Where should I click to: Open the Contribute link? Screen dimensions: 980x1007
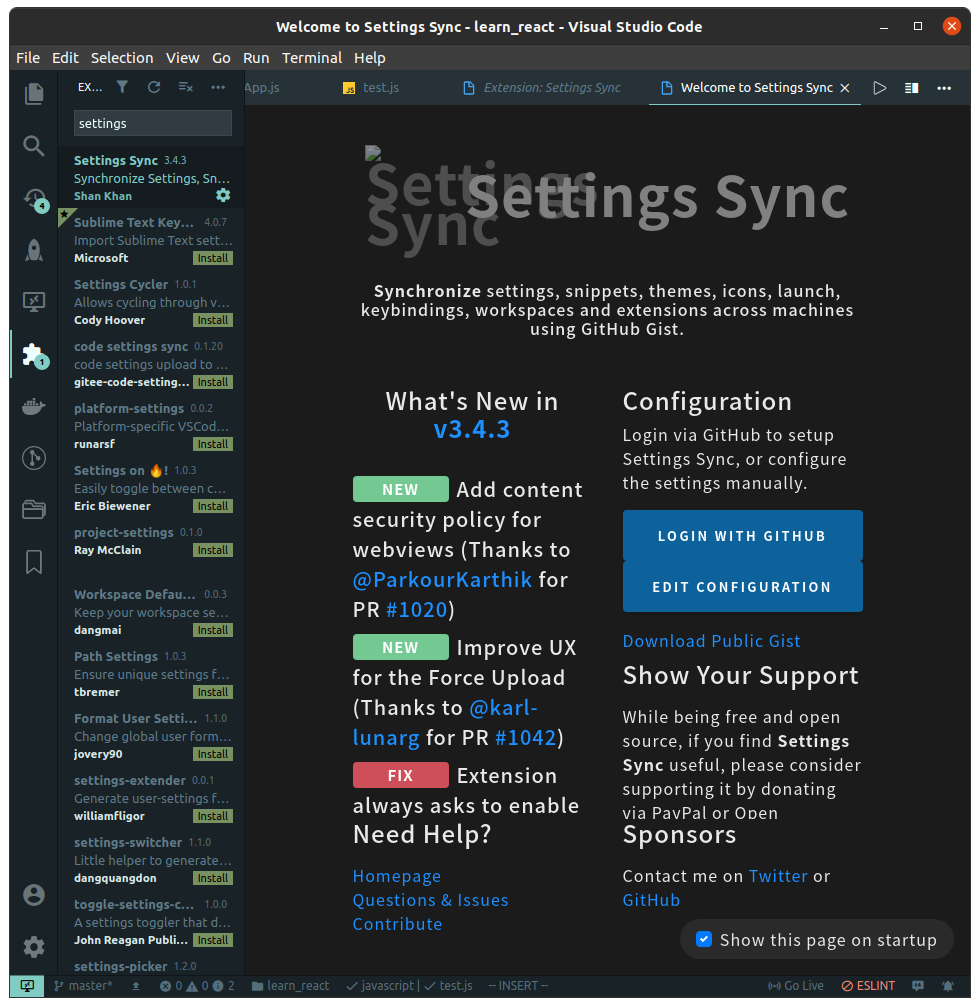click(398, 924)
